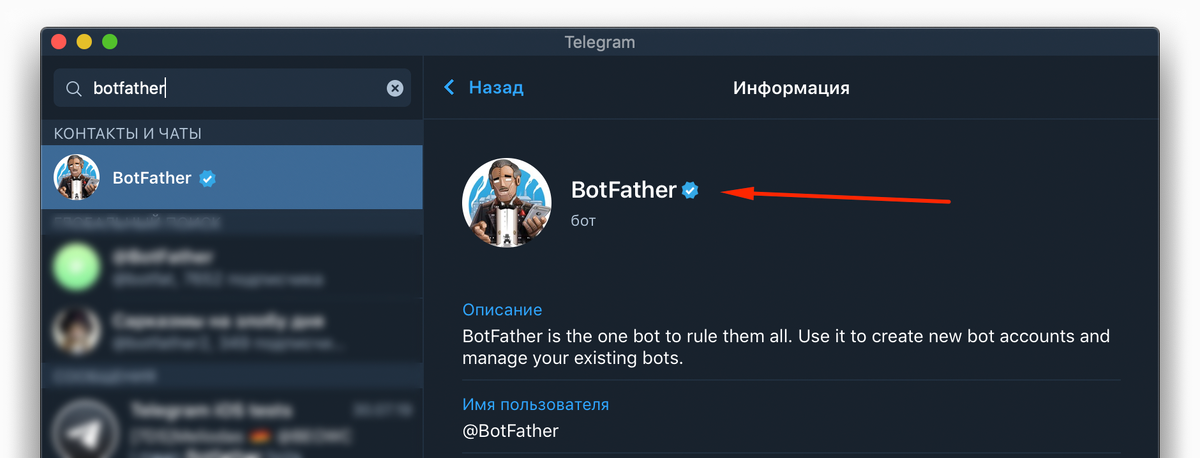This screenshot has width=1200, height=458.
Task: Click the BotFather profile name heading
Action: point(623,189)
